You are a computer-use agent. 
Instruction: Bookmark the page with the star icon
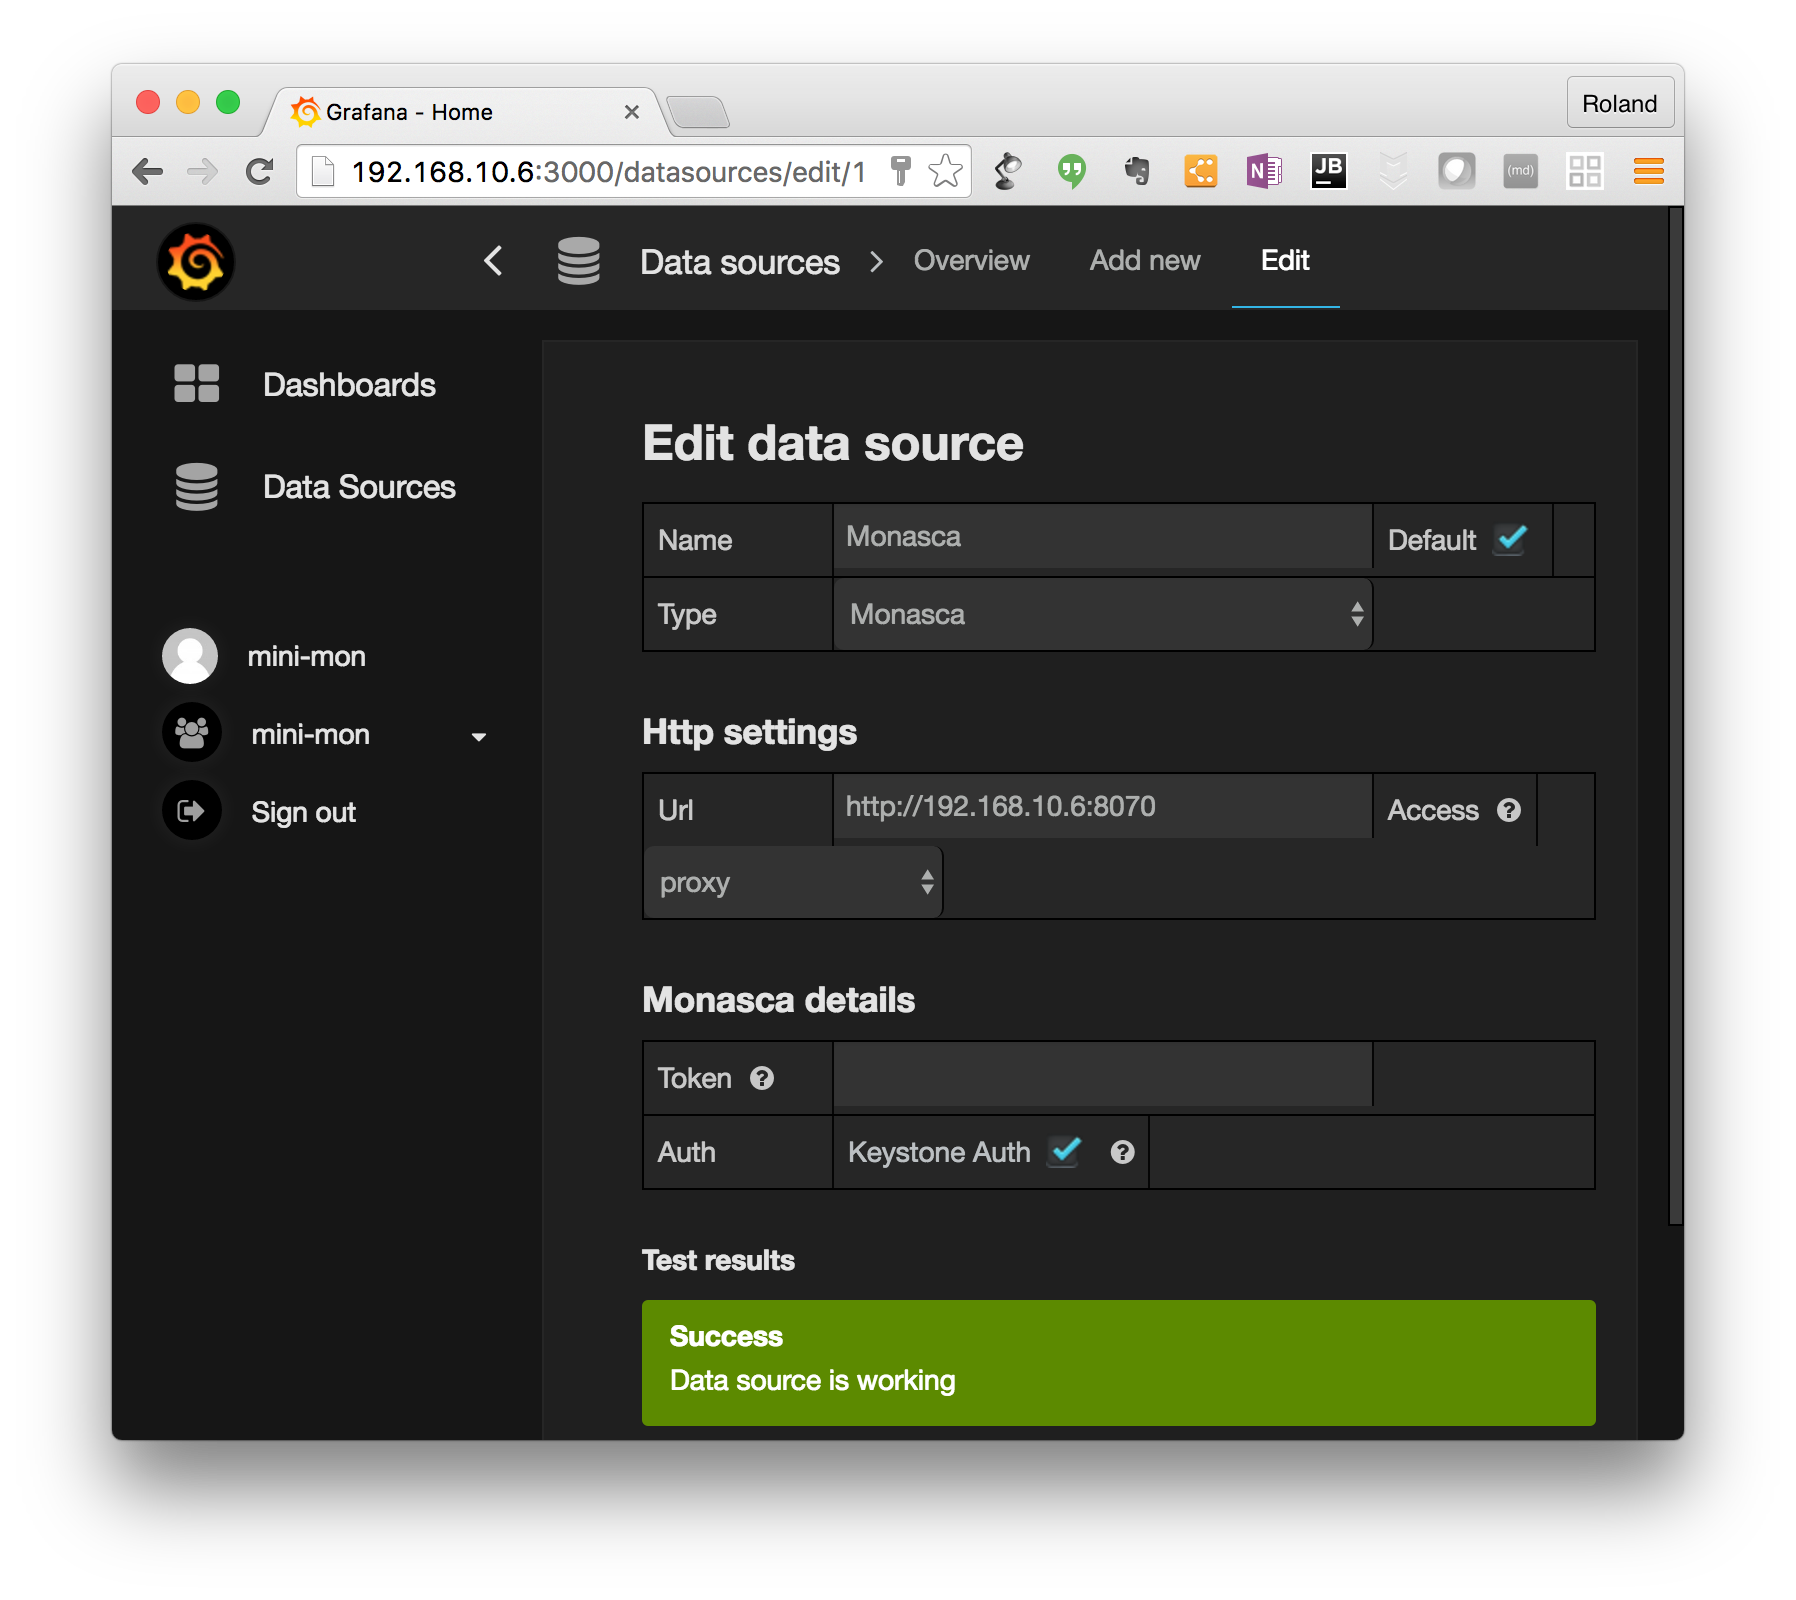point(945,171)
